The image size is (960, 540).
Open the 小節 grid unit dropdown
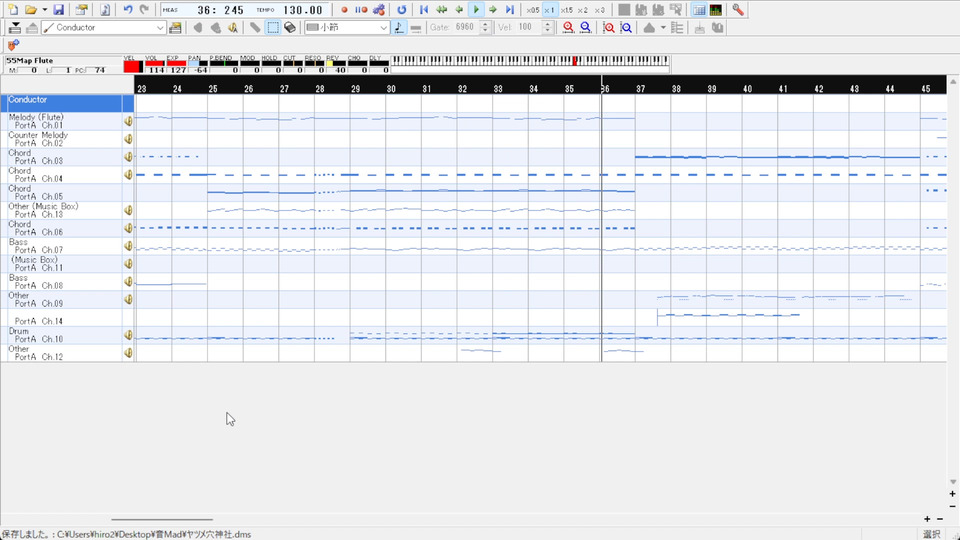383,28
